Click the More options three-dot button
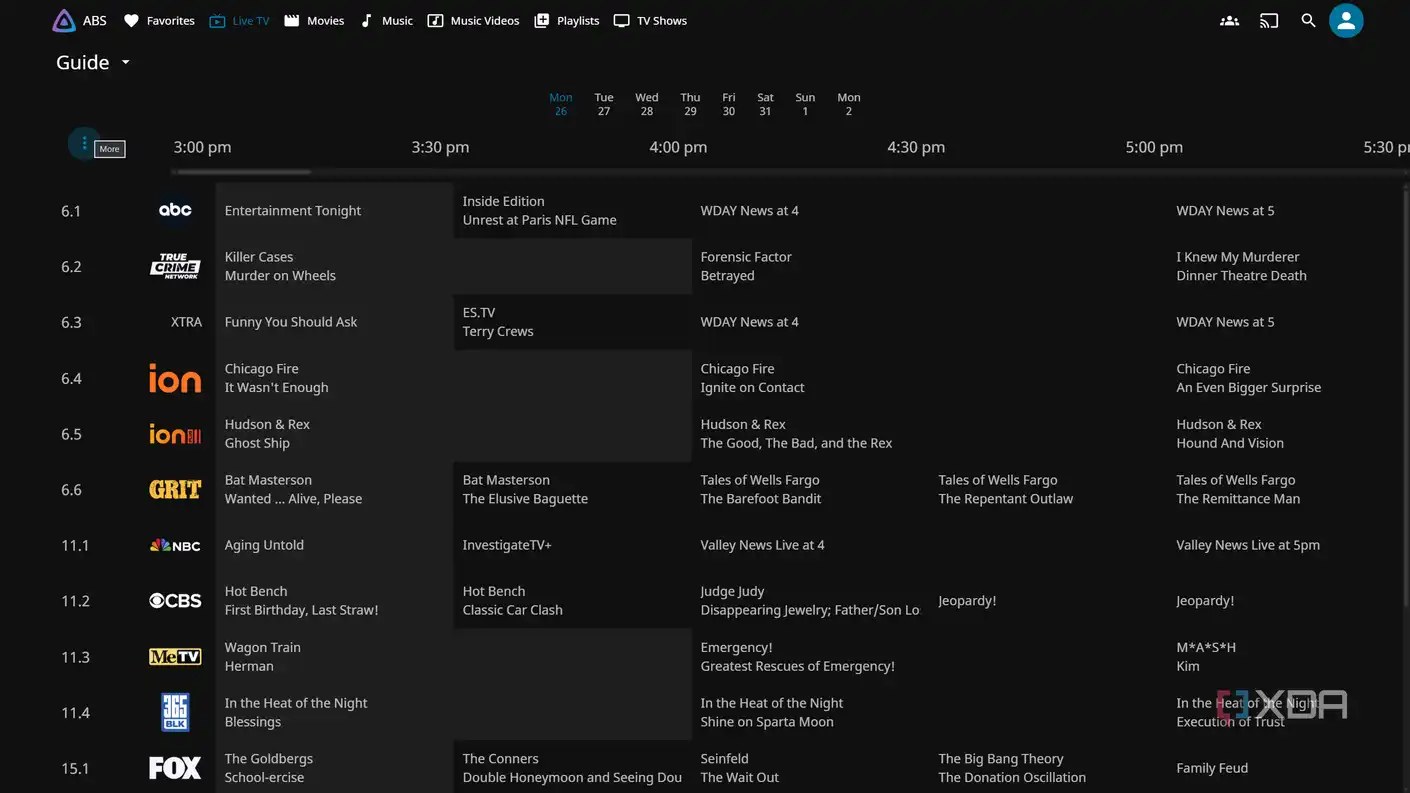Viewport: 1410px width, 793px height. pos(84,143)
